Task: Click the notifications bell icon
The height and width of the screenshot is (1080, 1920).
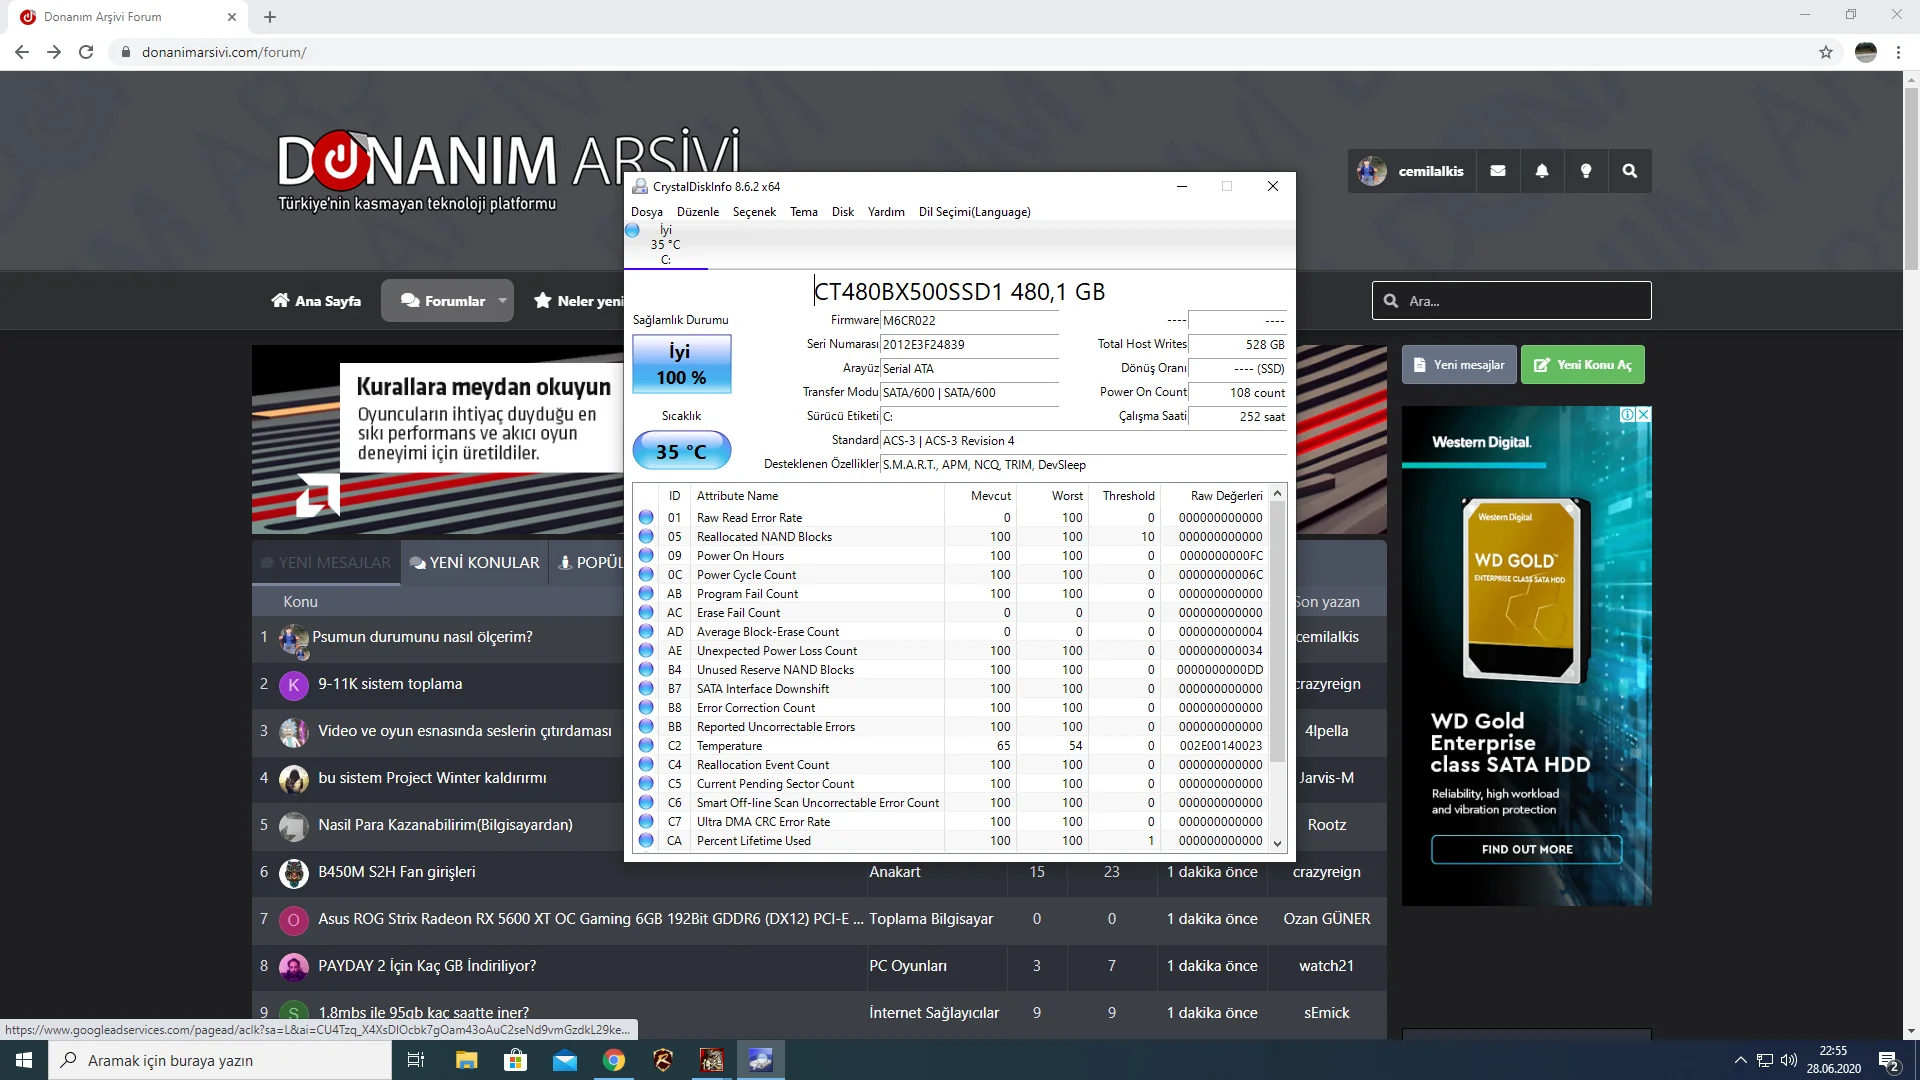Action: [1541, 171]
